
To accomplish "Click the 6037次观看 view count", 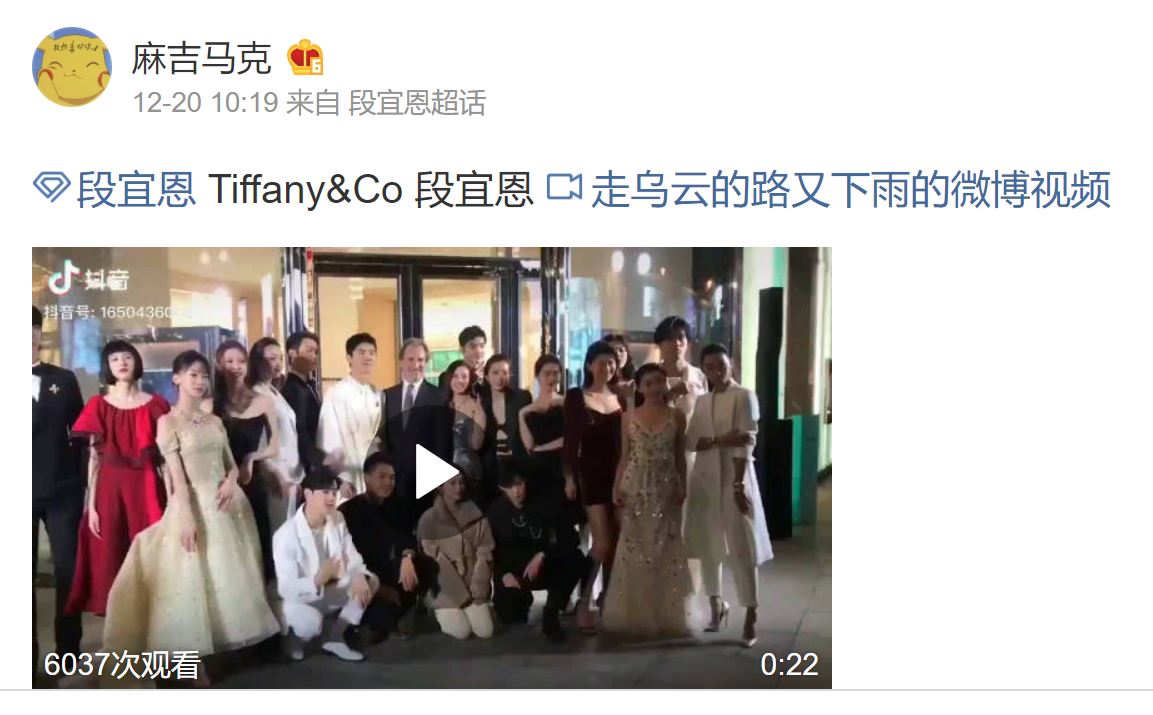I will pyautogui.click(x=122, y=664).
